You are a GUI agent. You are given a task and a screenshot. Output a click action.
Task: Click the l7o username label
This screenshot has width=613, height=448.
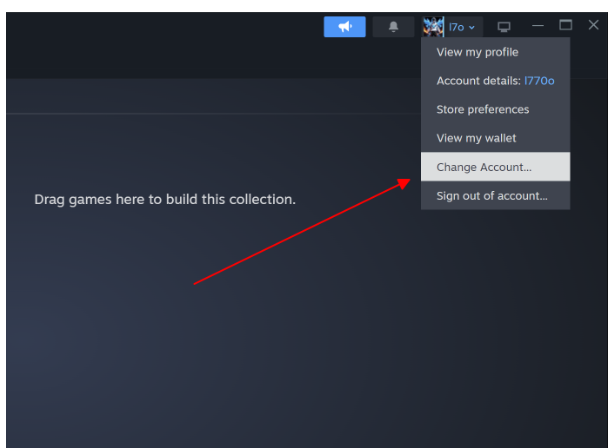click(456, 27)
